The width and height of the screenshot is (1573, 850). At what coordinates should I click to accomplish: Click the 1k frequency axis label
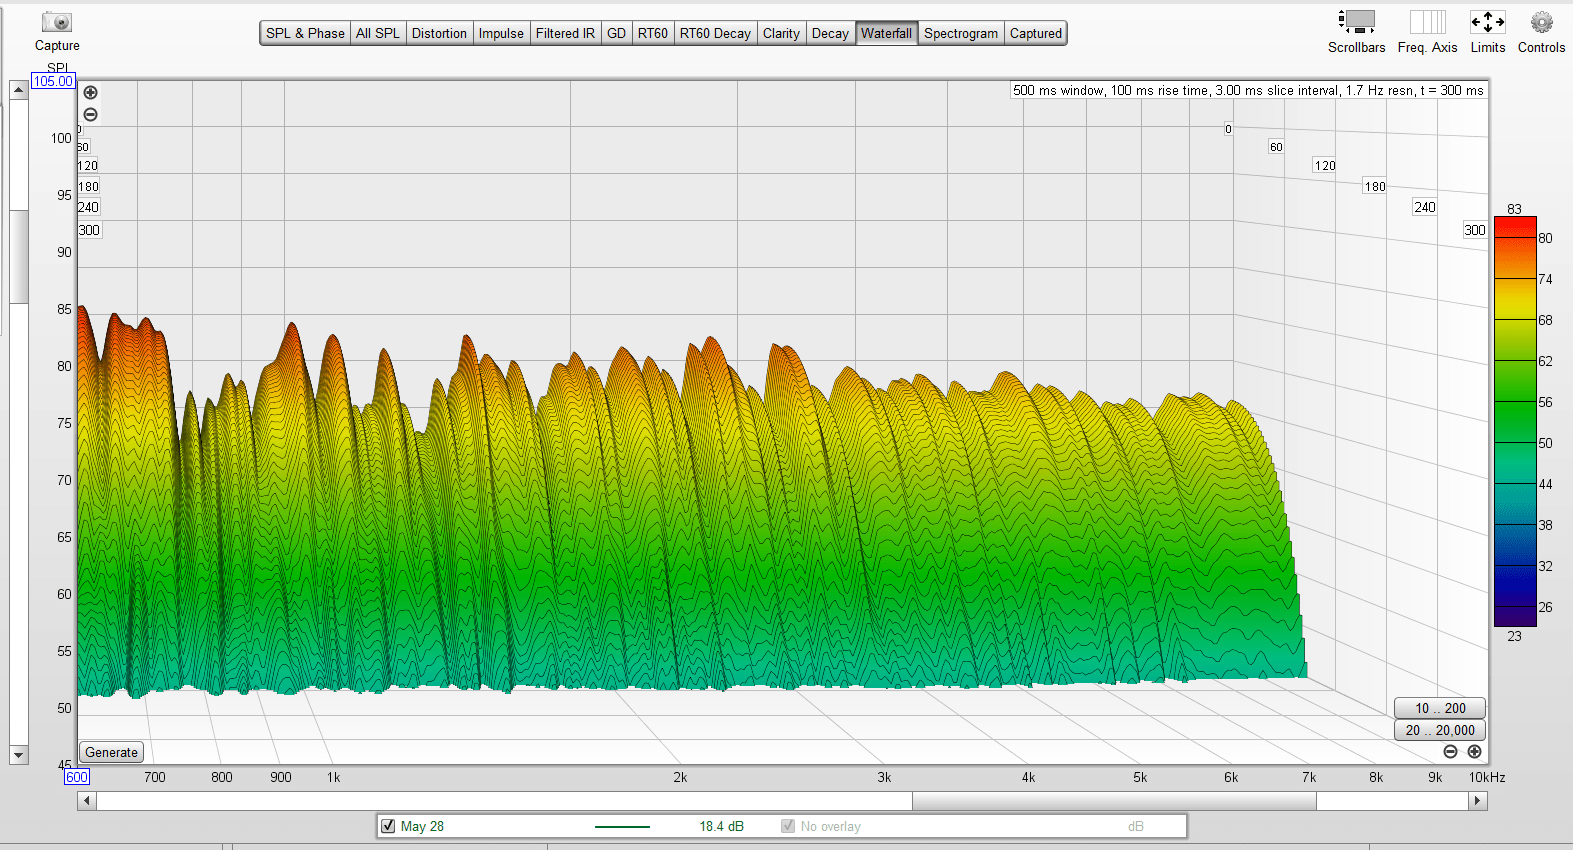point(334,777)
